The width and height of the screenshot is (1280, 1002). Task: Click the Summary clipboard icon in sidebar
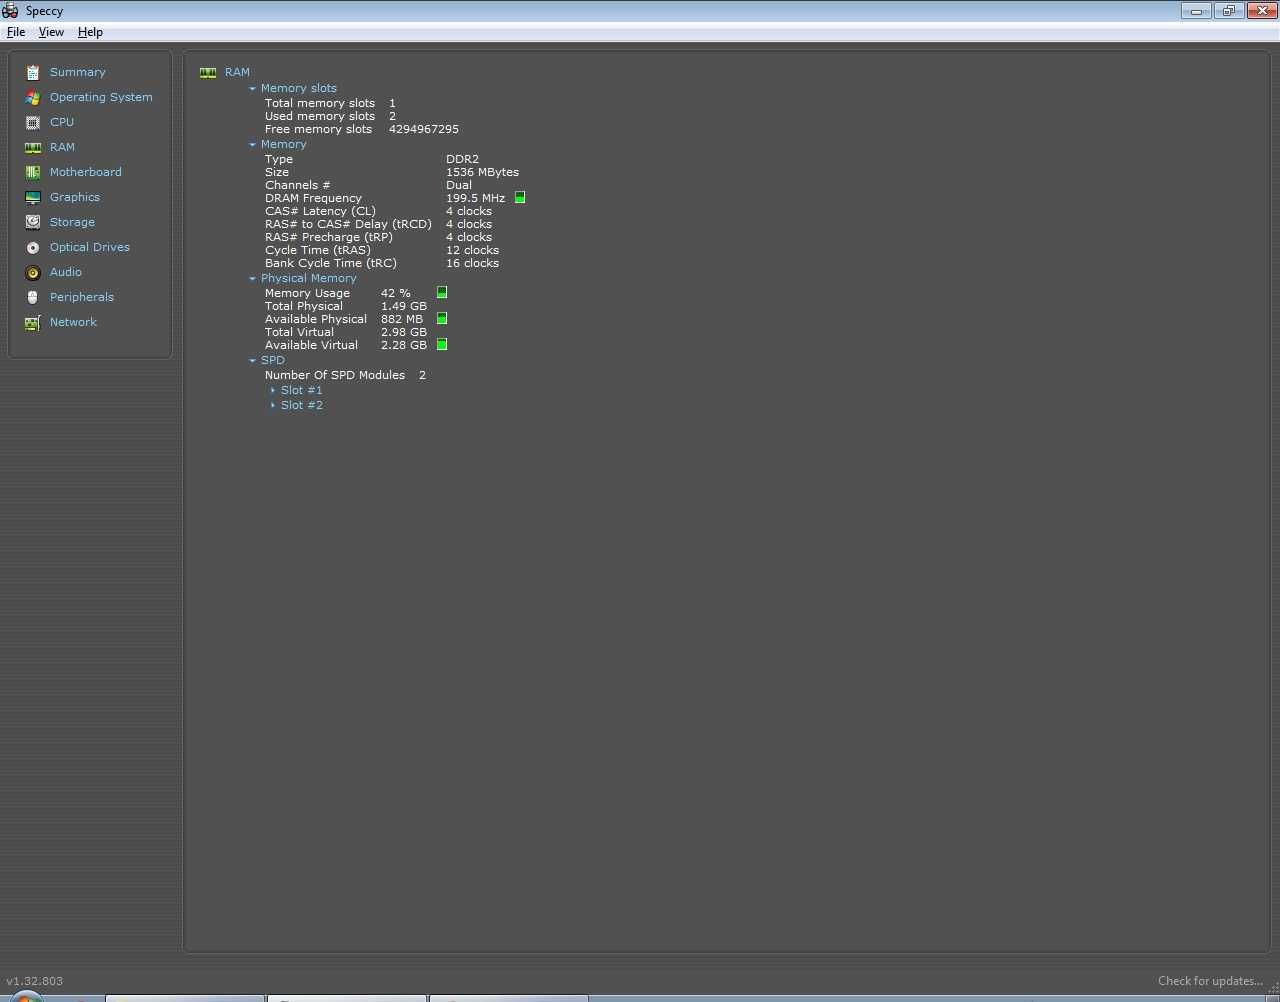pyautogui.click(x=33, y=72)
